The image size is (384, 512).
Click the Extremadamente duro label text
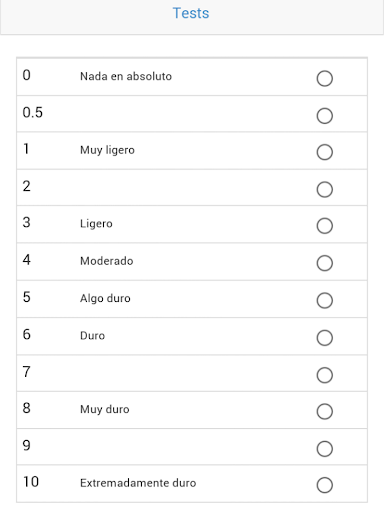coord(138,483)
